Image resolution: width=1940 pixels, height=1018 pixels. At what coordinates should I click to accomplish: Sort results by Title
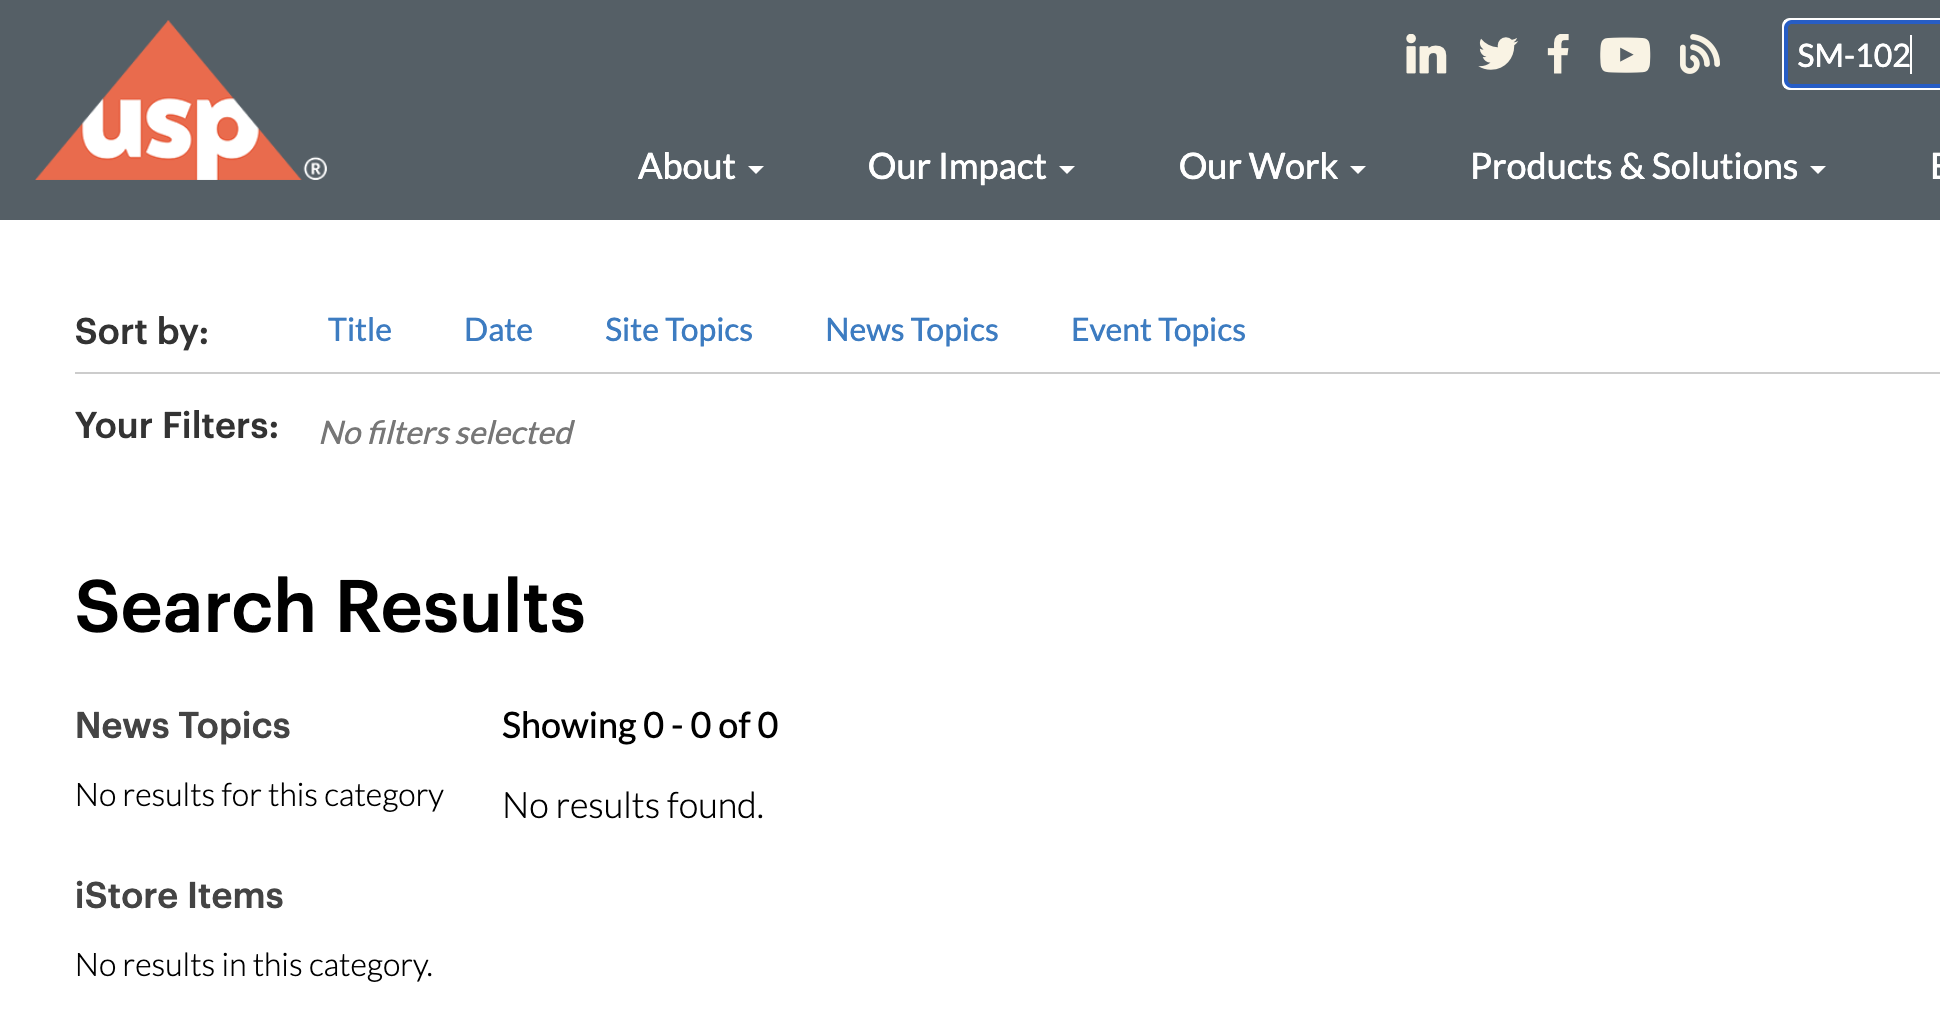(x=360, y=330)
